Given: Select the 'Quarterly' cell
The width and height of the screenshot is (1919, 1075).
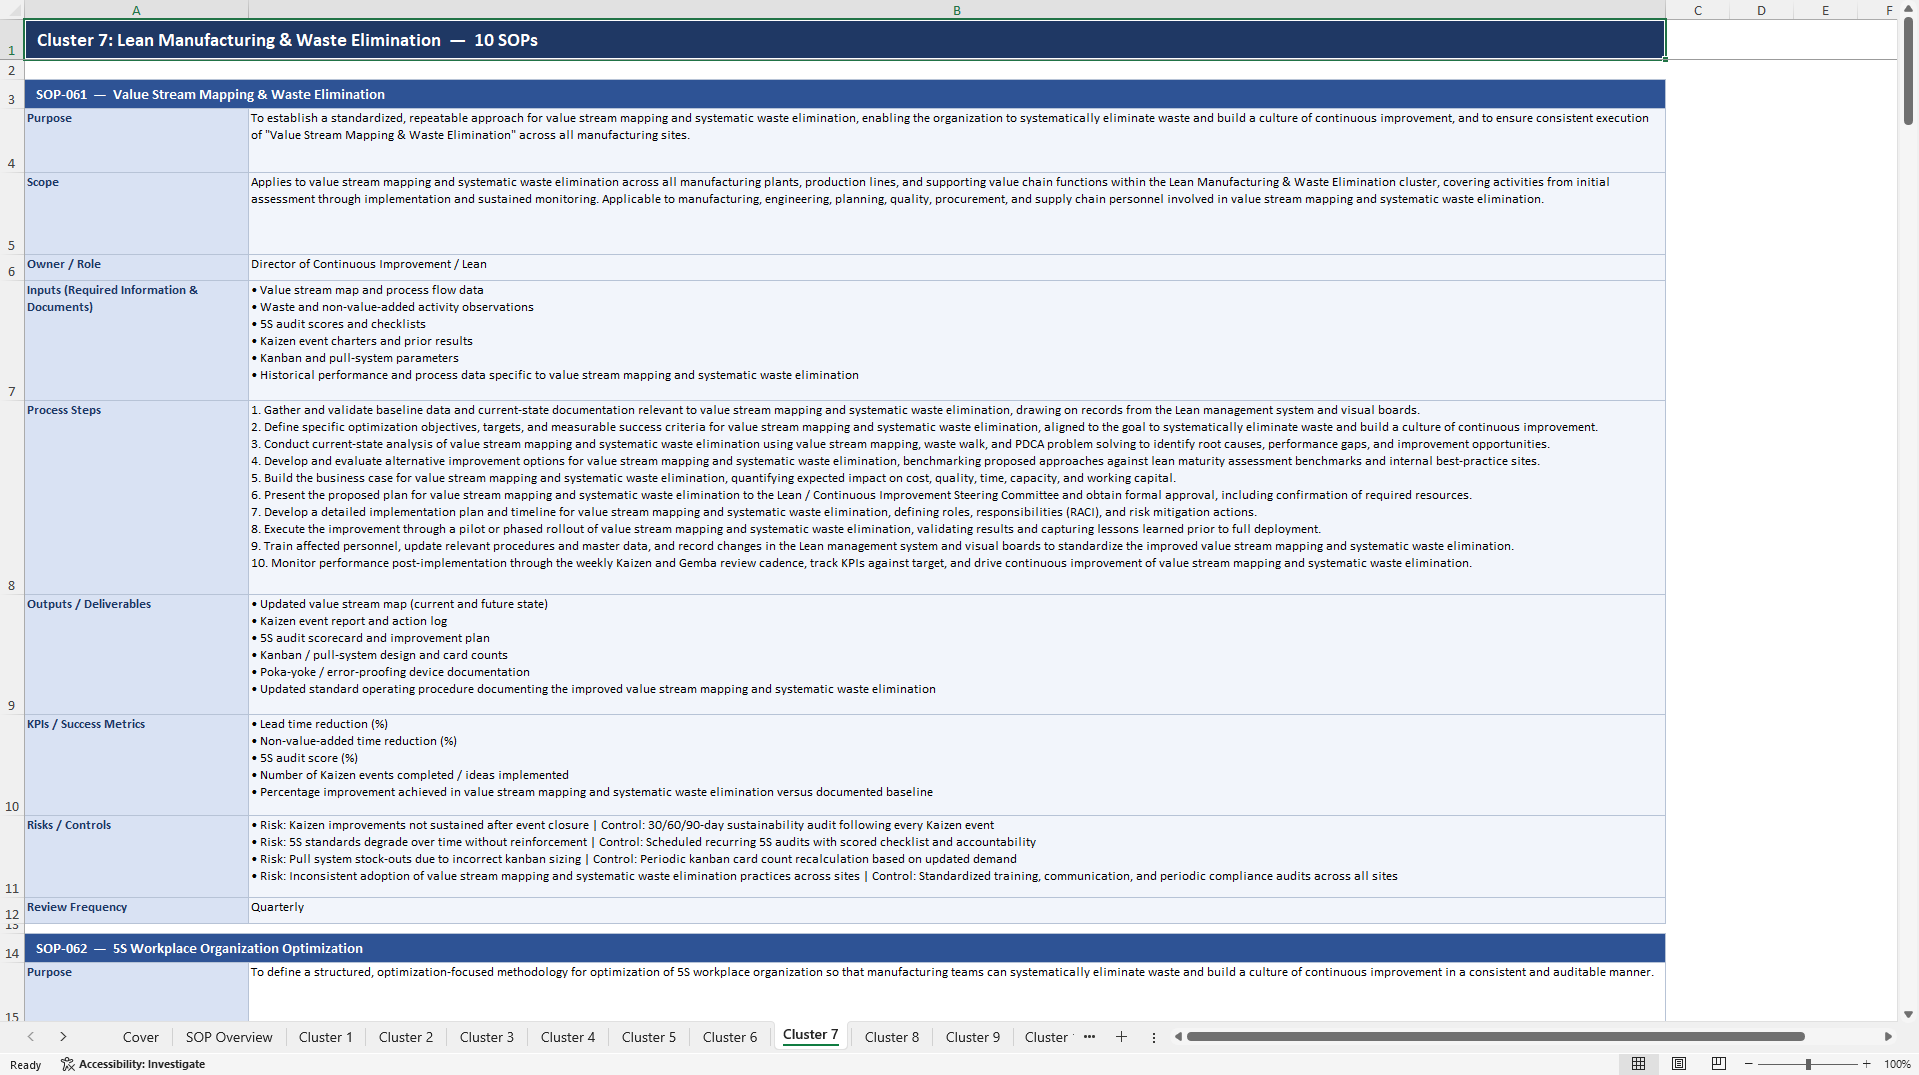Looking at the screenshot, I should click(x=956, y=910).
